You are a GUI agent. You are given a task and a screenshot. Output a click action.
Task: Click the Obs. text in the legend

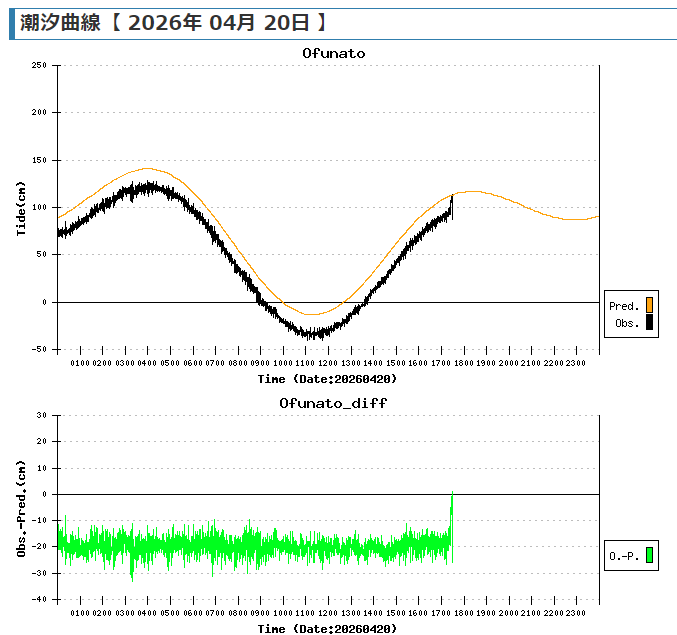(x=626, y=323)
